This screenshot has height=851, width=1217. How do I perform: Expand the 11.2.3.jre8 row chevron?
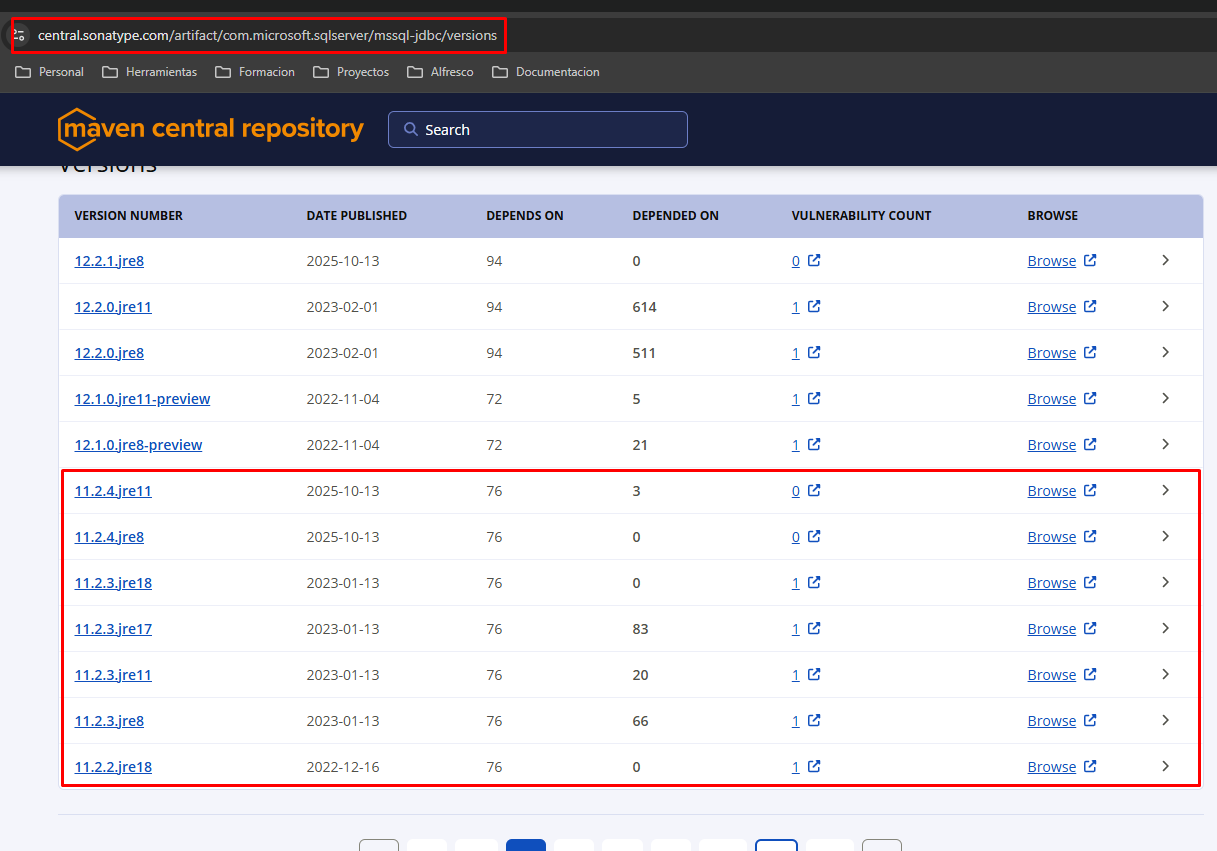[1165, 720]
